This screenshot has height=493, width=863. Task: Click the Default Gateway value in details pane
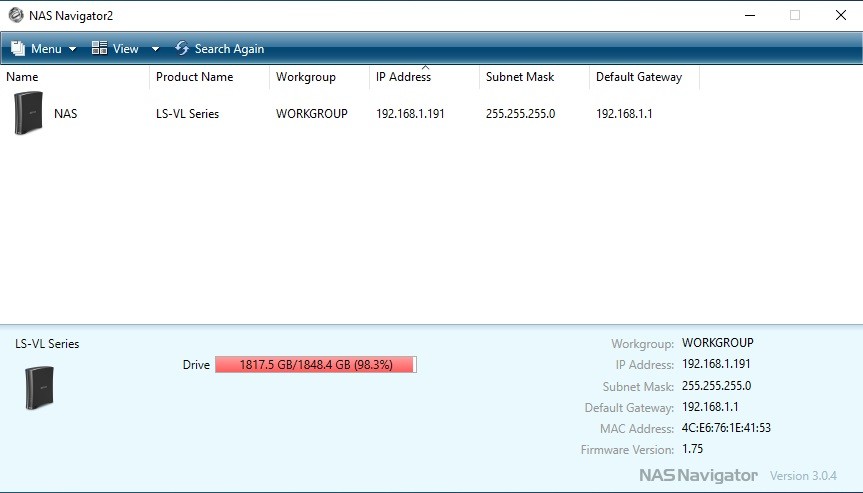710,407
